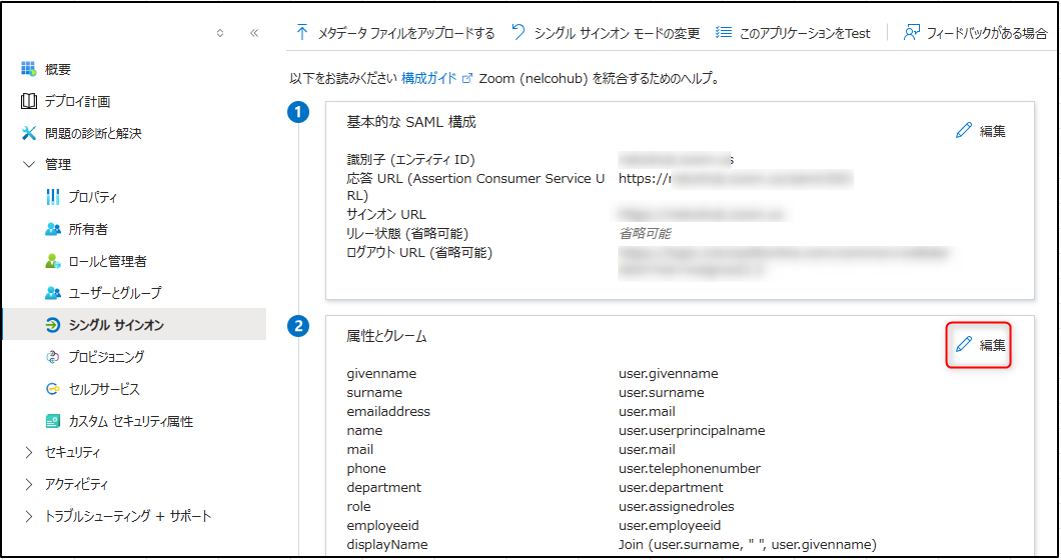Click the ロールと管理者 icon
This screenshot has height=560, width=1061.
click(x=53, y=261)
